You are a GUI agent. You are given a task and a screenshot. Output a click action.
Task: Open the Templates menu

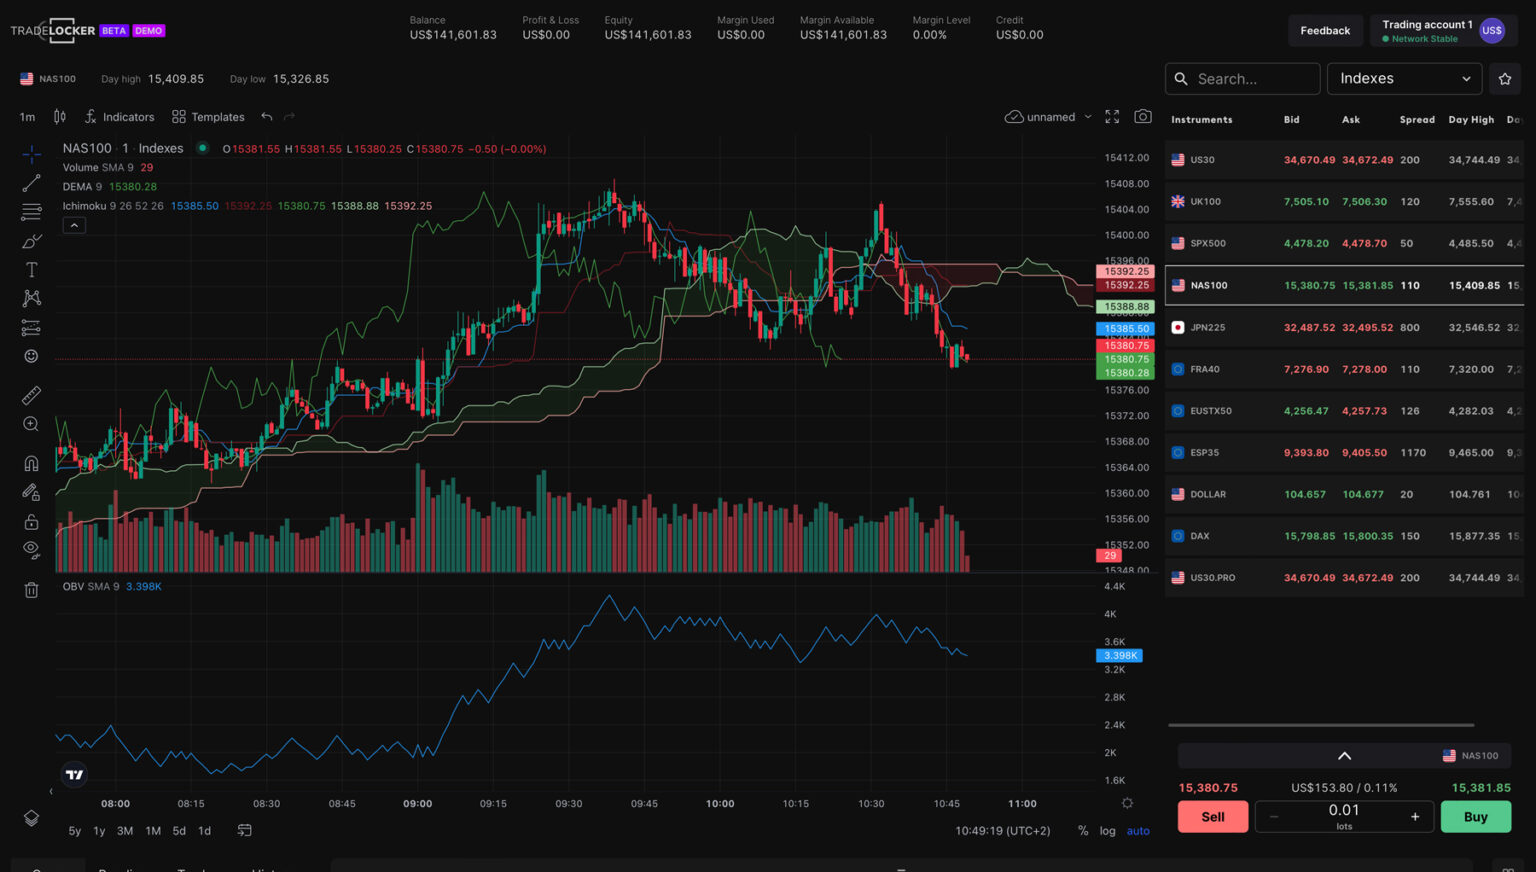coord(208,117)
